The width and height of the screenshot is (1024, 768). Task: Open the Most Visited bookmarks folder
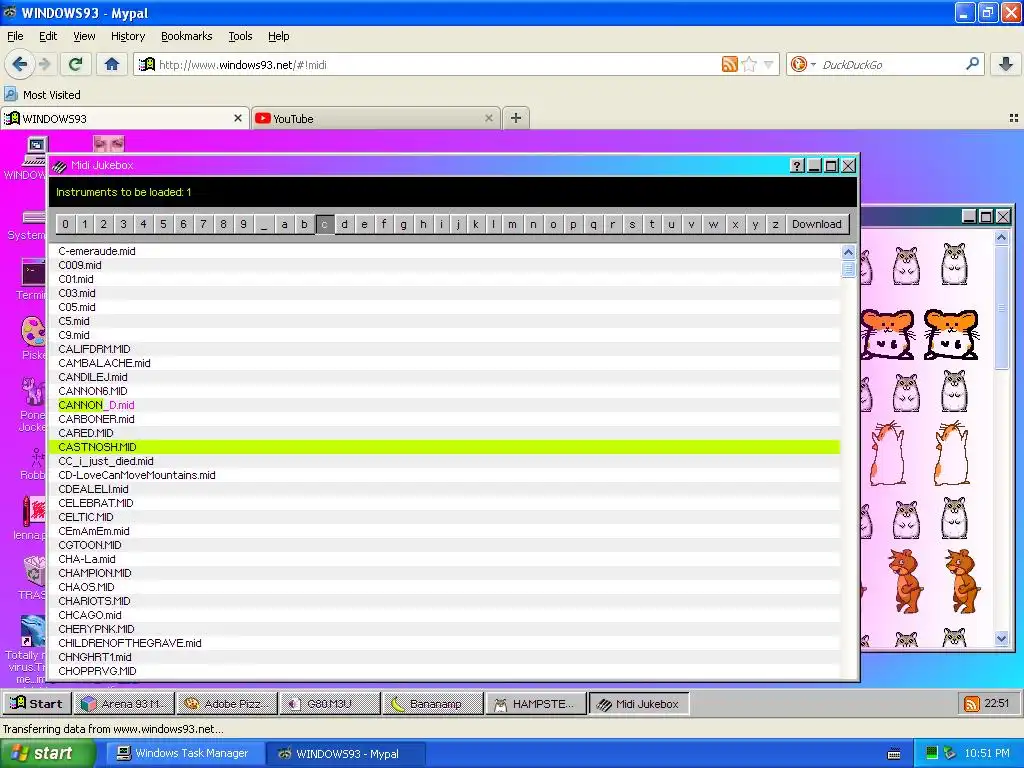pos(43,95)
